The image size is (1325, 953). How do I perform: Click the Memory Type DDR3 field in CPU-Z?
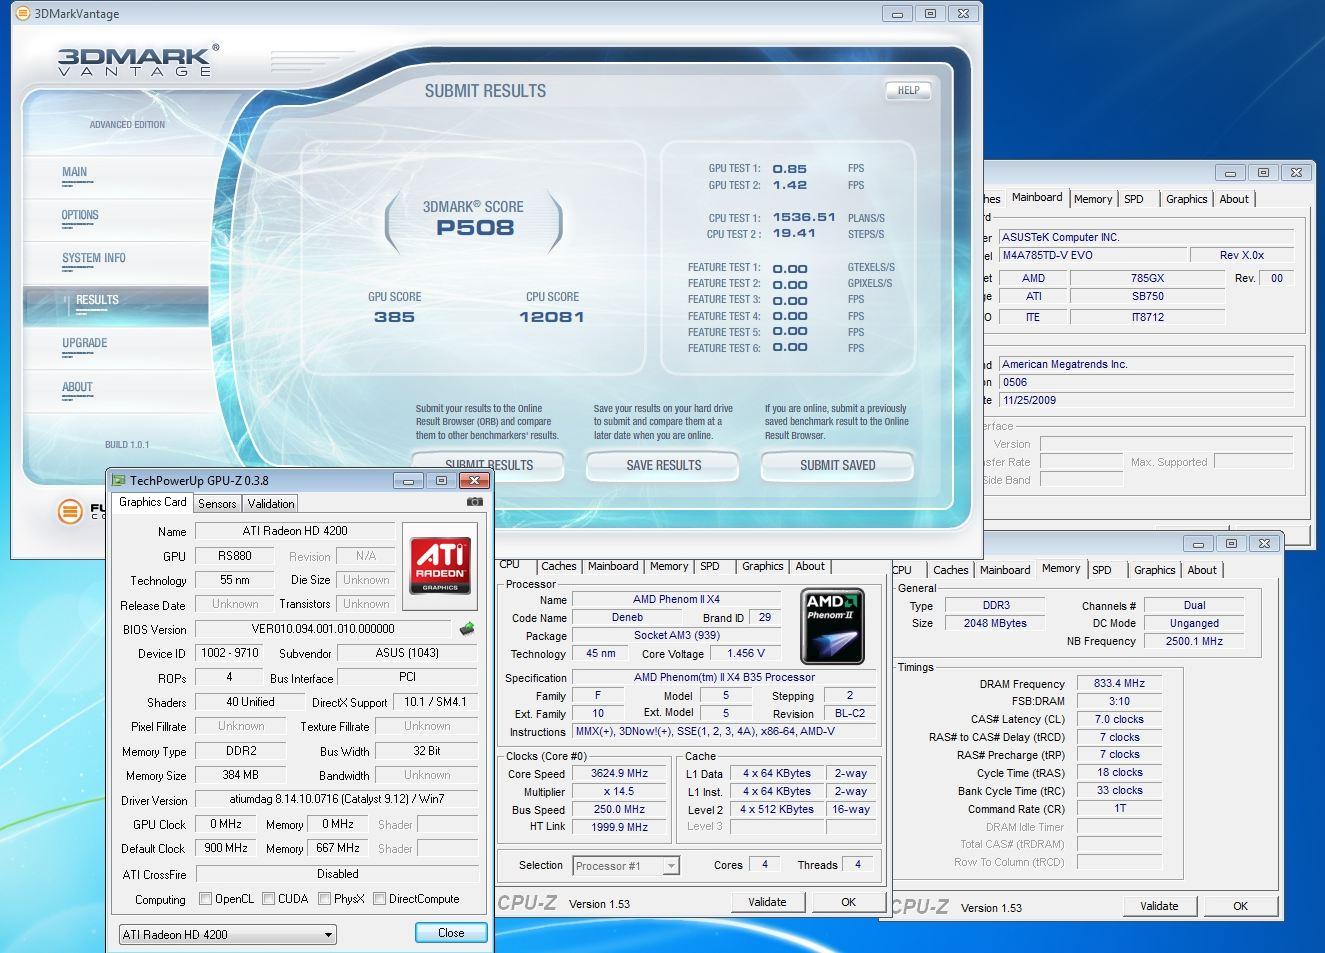point(996,605)
